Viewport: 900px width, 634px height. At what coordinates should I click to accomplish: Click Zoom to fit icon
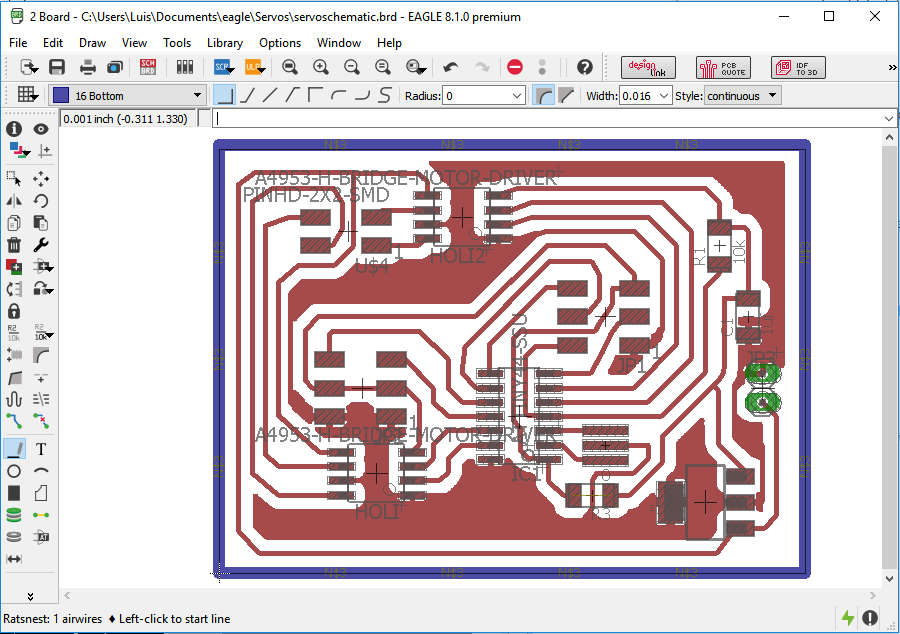[x=290, y=67]
